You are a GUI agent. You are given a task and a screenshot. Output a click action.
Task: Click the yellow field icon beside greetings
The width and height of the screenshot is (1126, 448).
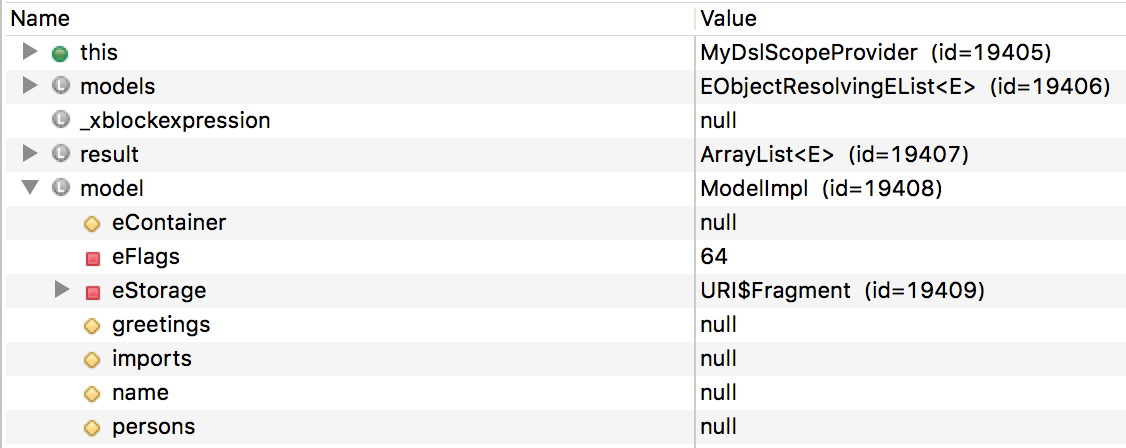point(91,326)
